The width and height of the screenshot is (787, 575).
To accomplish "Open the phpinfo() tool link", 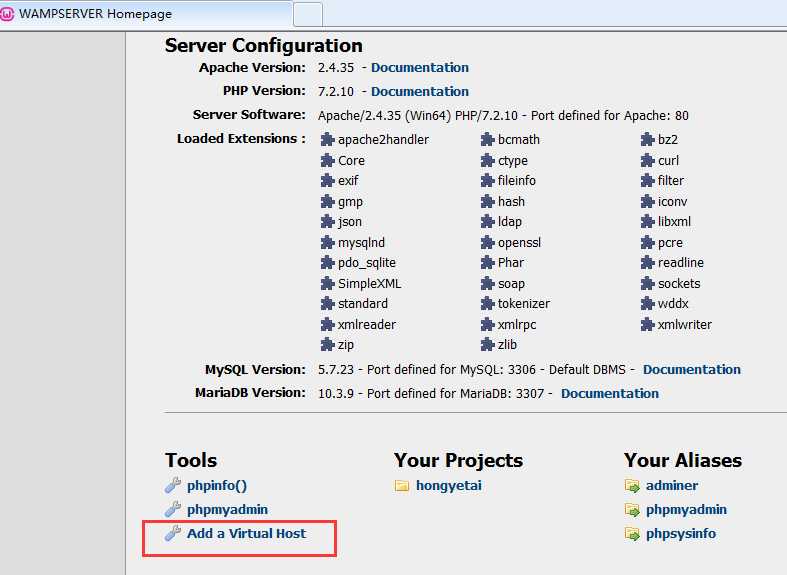I will [217, 486].
